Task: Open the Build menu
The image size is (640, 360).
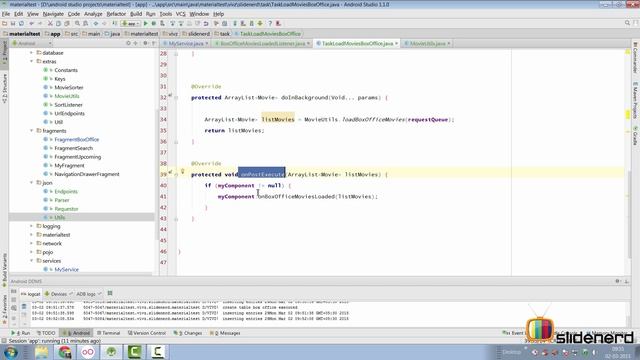Action: click(136, 14)
